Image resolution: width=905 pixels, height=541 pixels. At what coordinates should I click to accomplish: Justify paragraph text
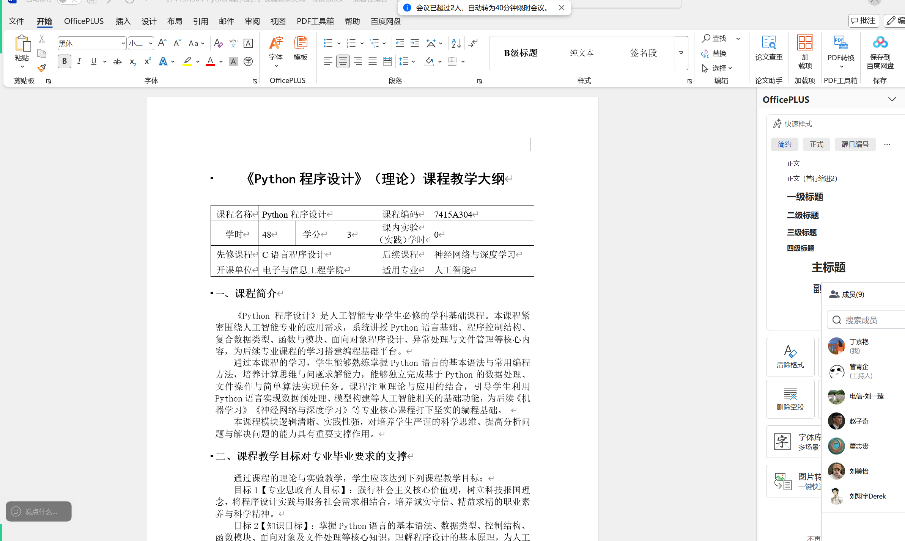(373, 61)
